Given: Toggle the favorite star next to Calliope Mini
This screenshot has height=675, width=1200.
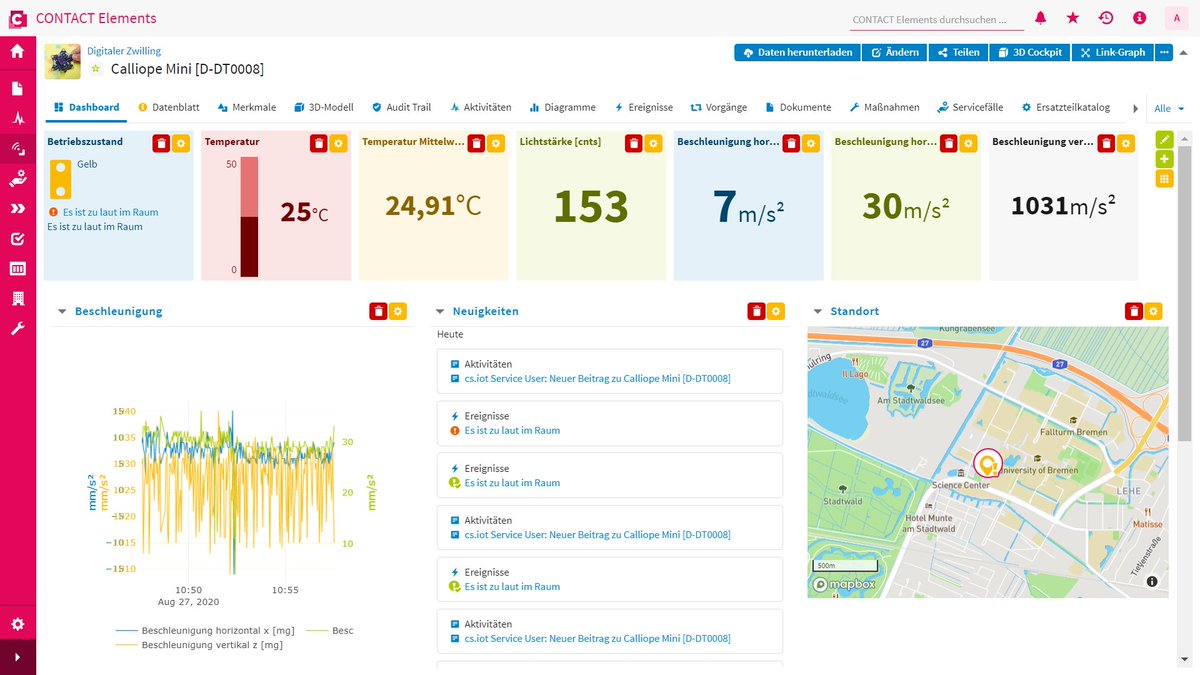Looking at the screenshot, I should 95,69.
